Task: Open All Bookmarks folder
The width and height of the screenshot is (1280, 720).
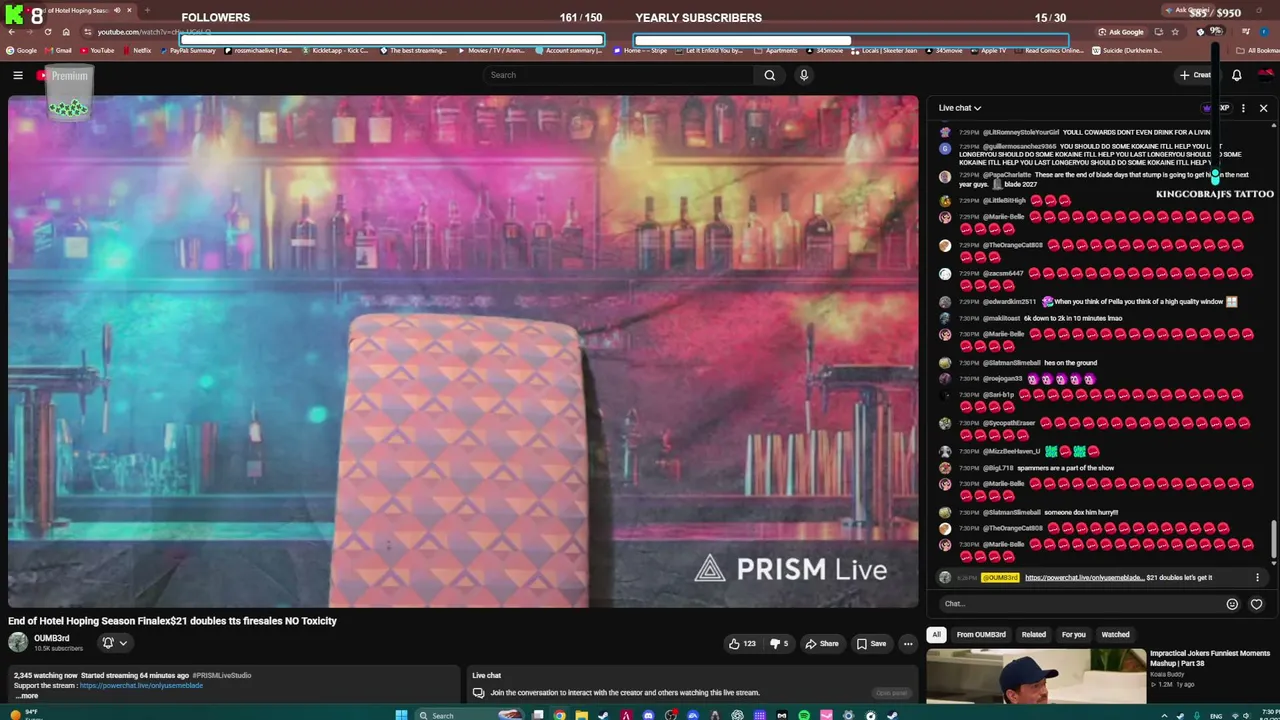Action: pyautogui.click(x=1257, y=50)
